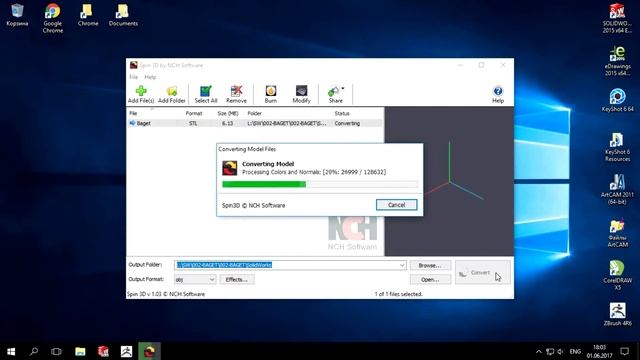Open Task View on the taskbar
The width and height of the screenshot is (640, 360).
[56, 351]
